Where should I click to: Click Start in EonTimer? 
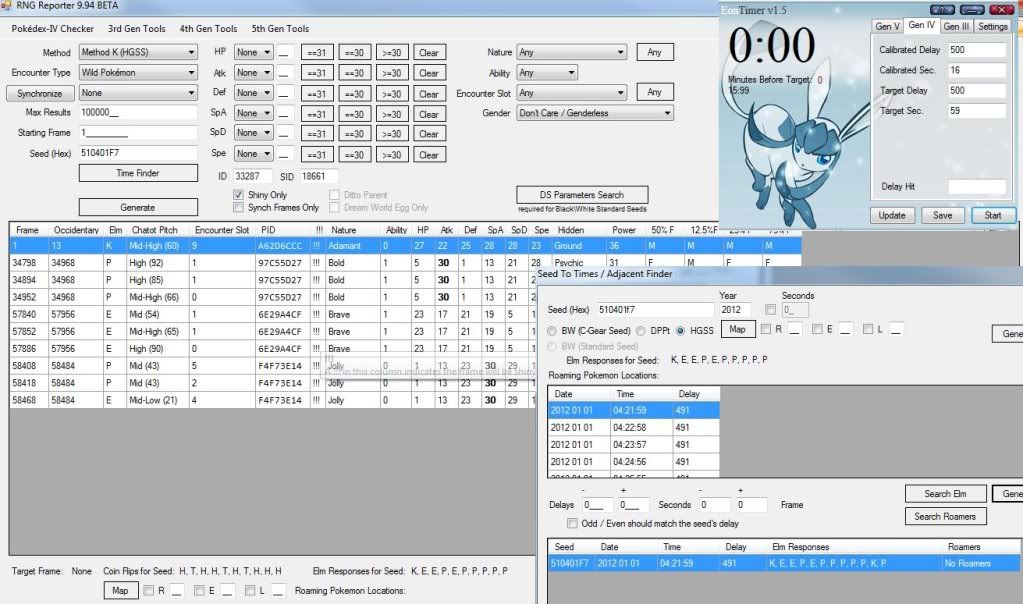point(992,215)
